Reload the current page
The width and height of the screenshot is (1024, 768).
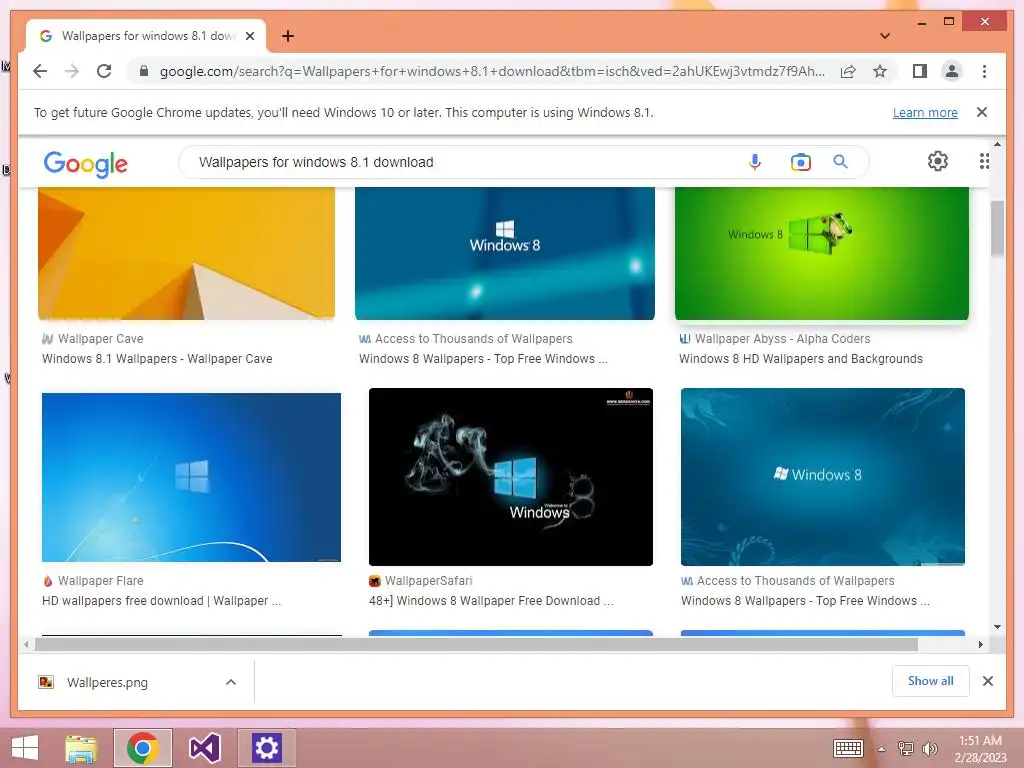click(x=104, y=71)
